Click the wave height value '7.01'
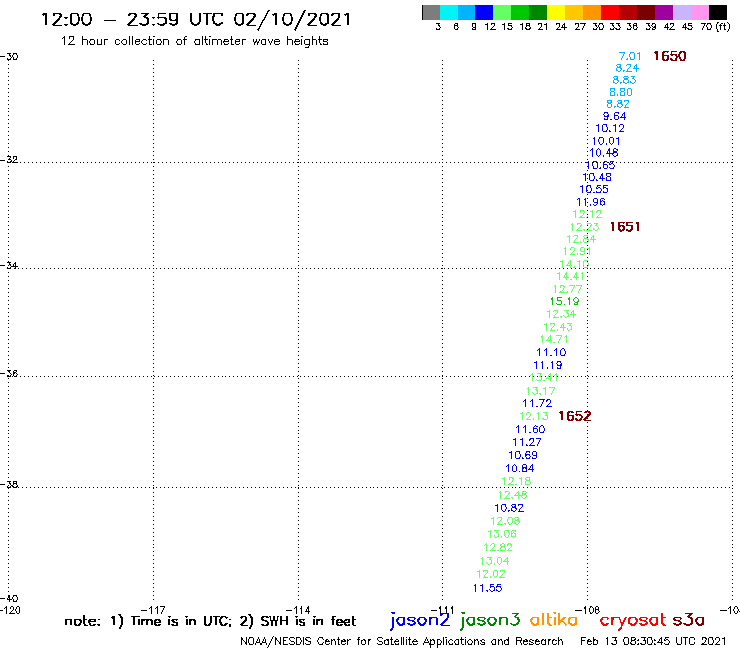 click(x=630, y=56)
